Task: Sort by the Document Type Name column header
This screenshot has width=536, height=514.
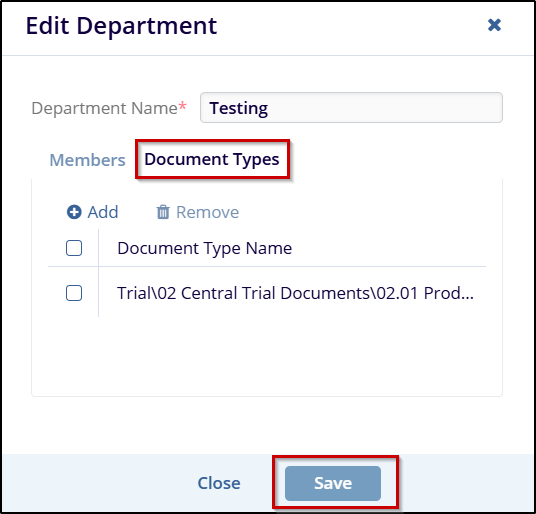Action: (x=204, y=248)
